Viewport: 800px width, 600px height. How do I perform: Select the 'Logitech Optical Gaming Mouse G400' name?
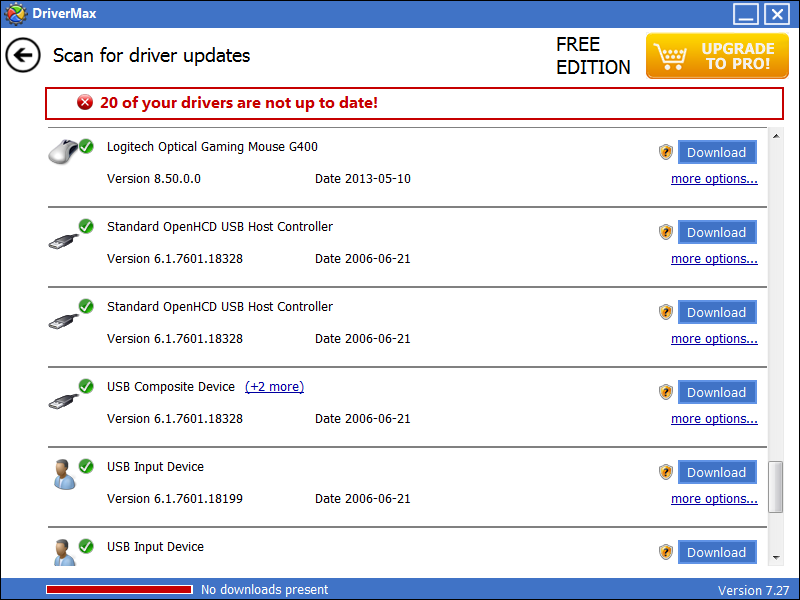pos(212,147)
